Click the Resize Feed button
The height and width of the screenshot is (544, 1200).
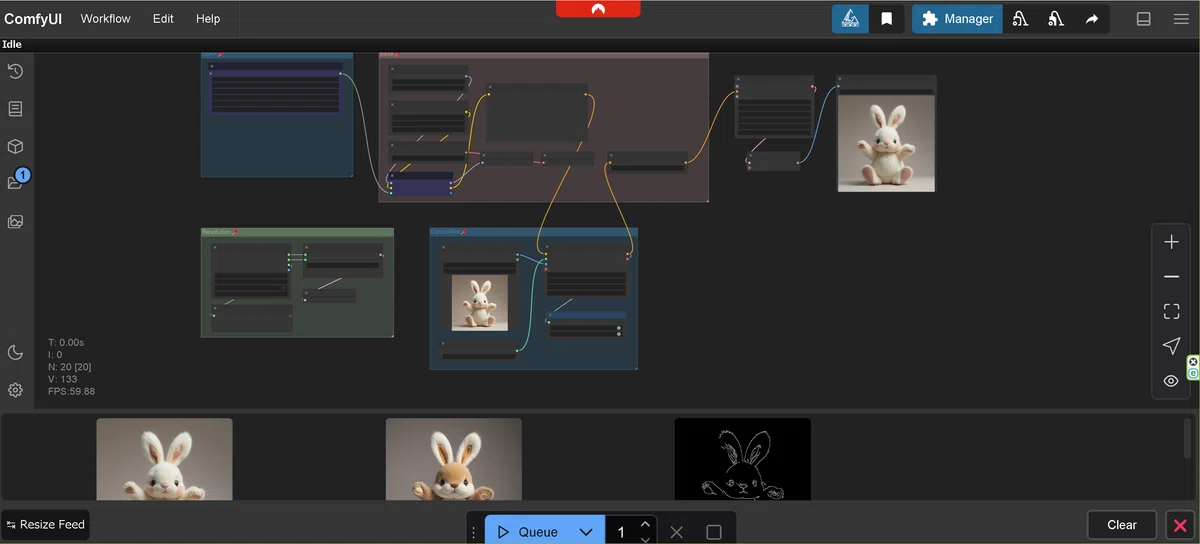(45, 525)
